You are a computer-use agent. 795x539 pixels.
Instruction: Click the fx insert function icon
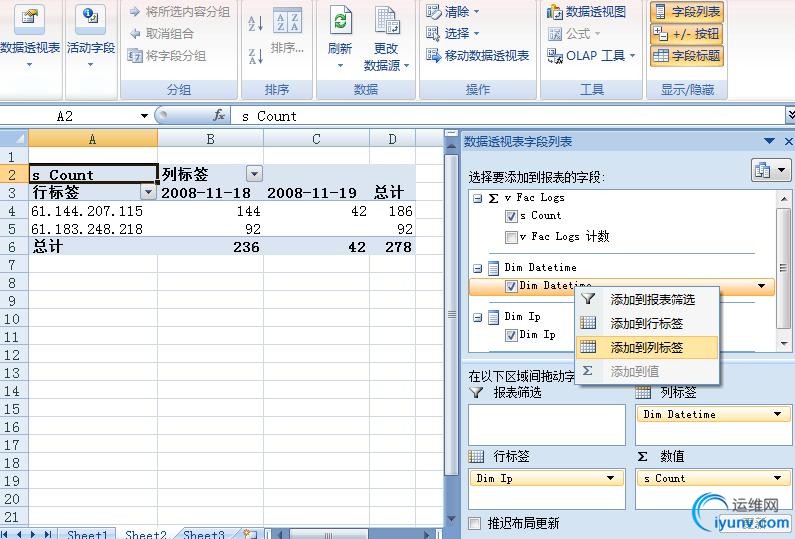coord(219,116)
